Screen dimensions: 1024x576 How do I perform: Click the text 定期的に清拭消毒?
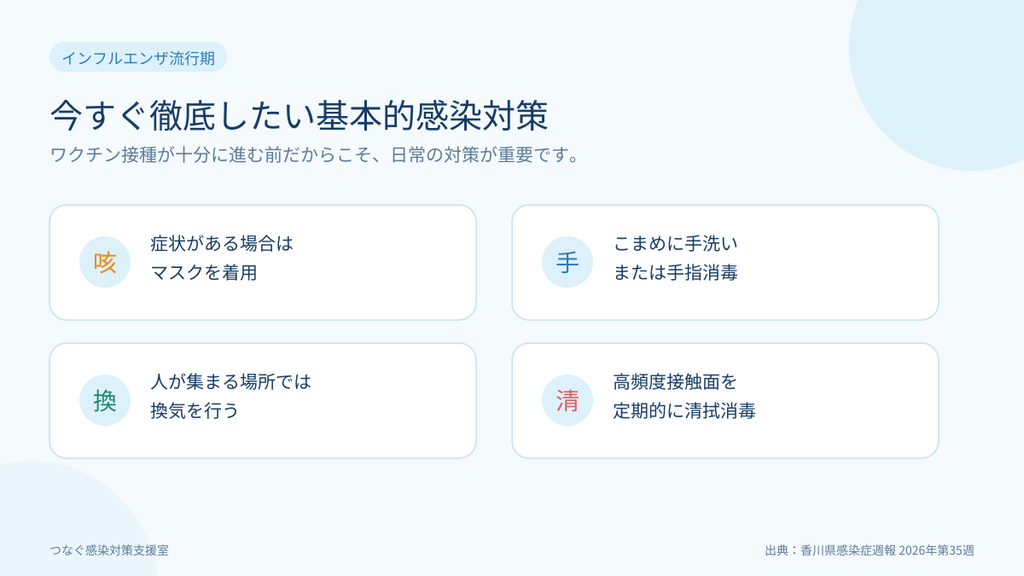[x=684, y=411]
